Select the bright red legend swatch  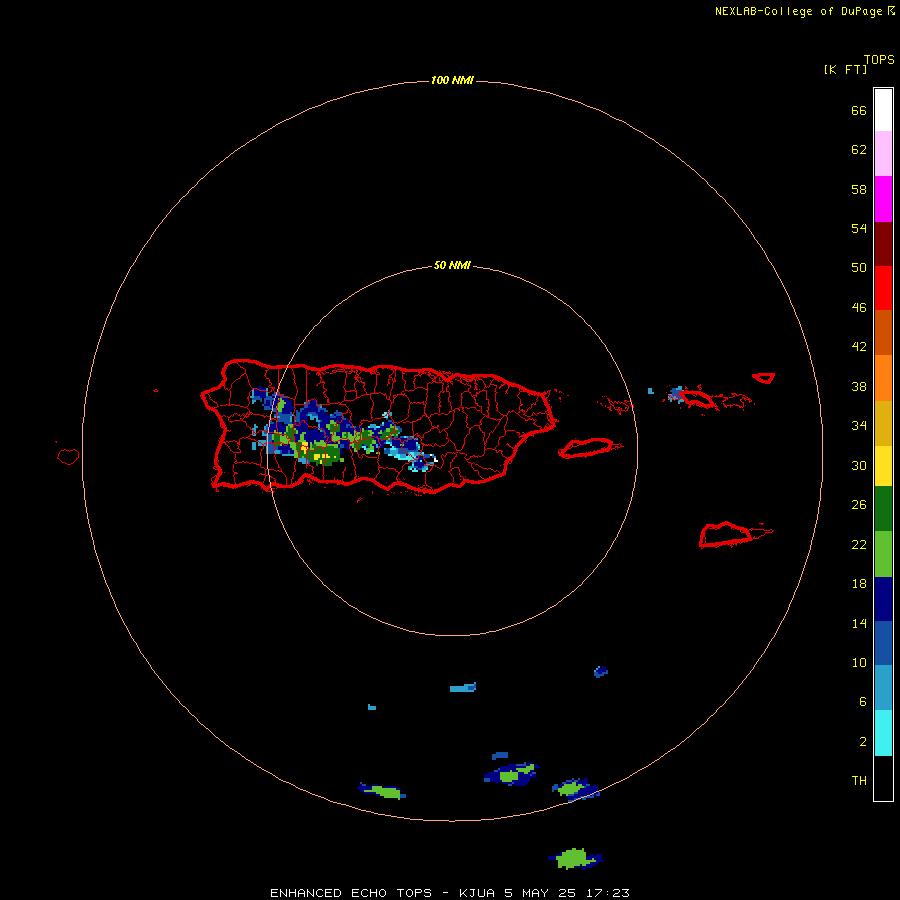coord(883,288)
